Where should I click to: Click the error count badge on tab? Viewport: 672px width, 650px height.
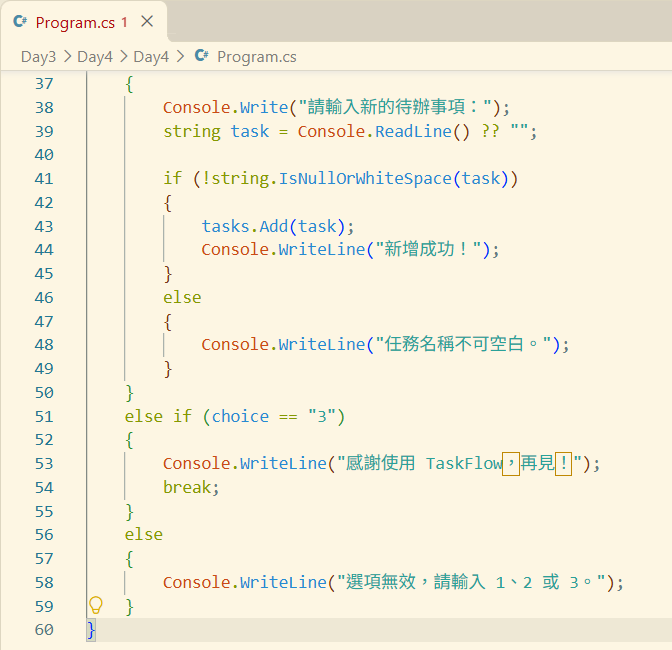coord(124,22)
